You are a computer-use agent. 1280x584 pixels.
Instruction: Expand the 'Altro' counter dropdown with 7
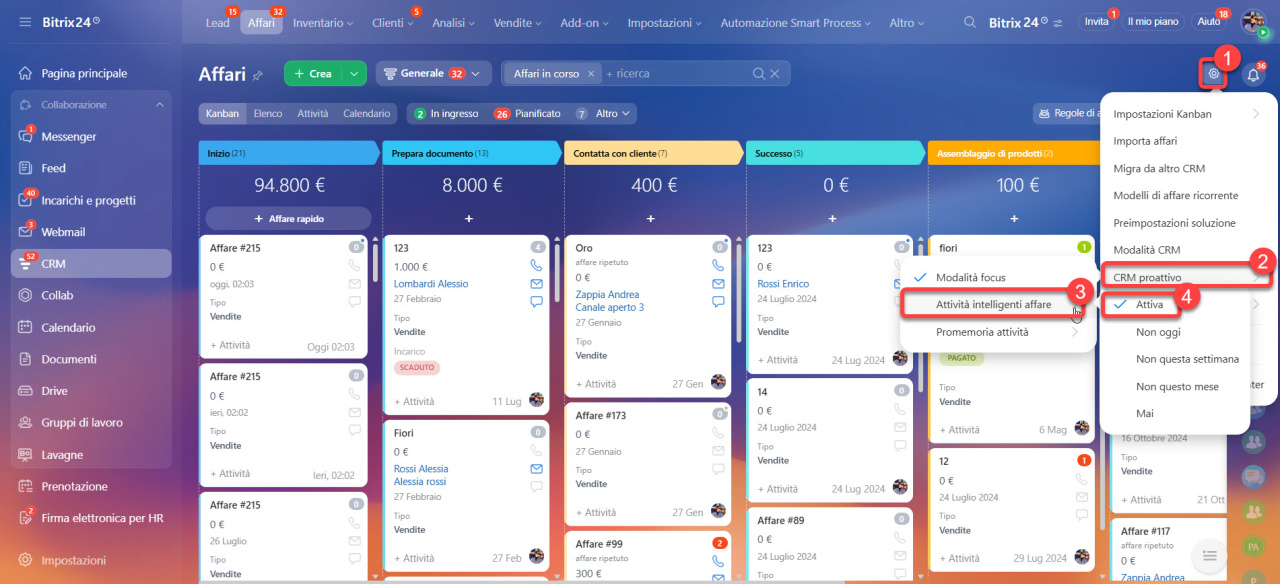[x=606, y=114]
